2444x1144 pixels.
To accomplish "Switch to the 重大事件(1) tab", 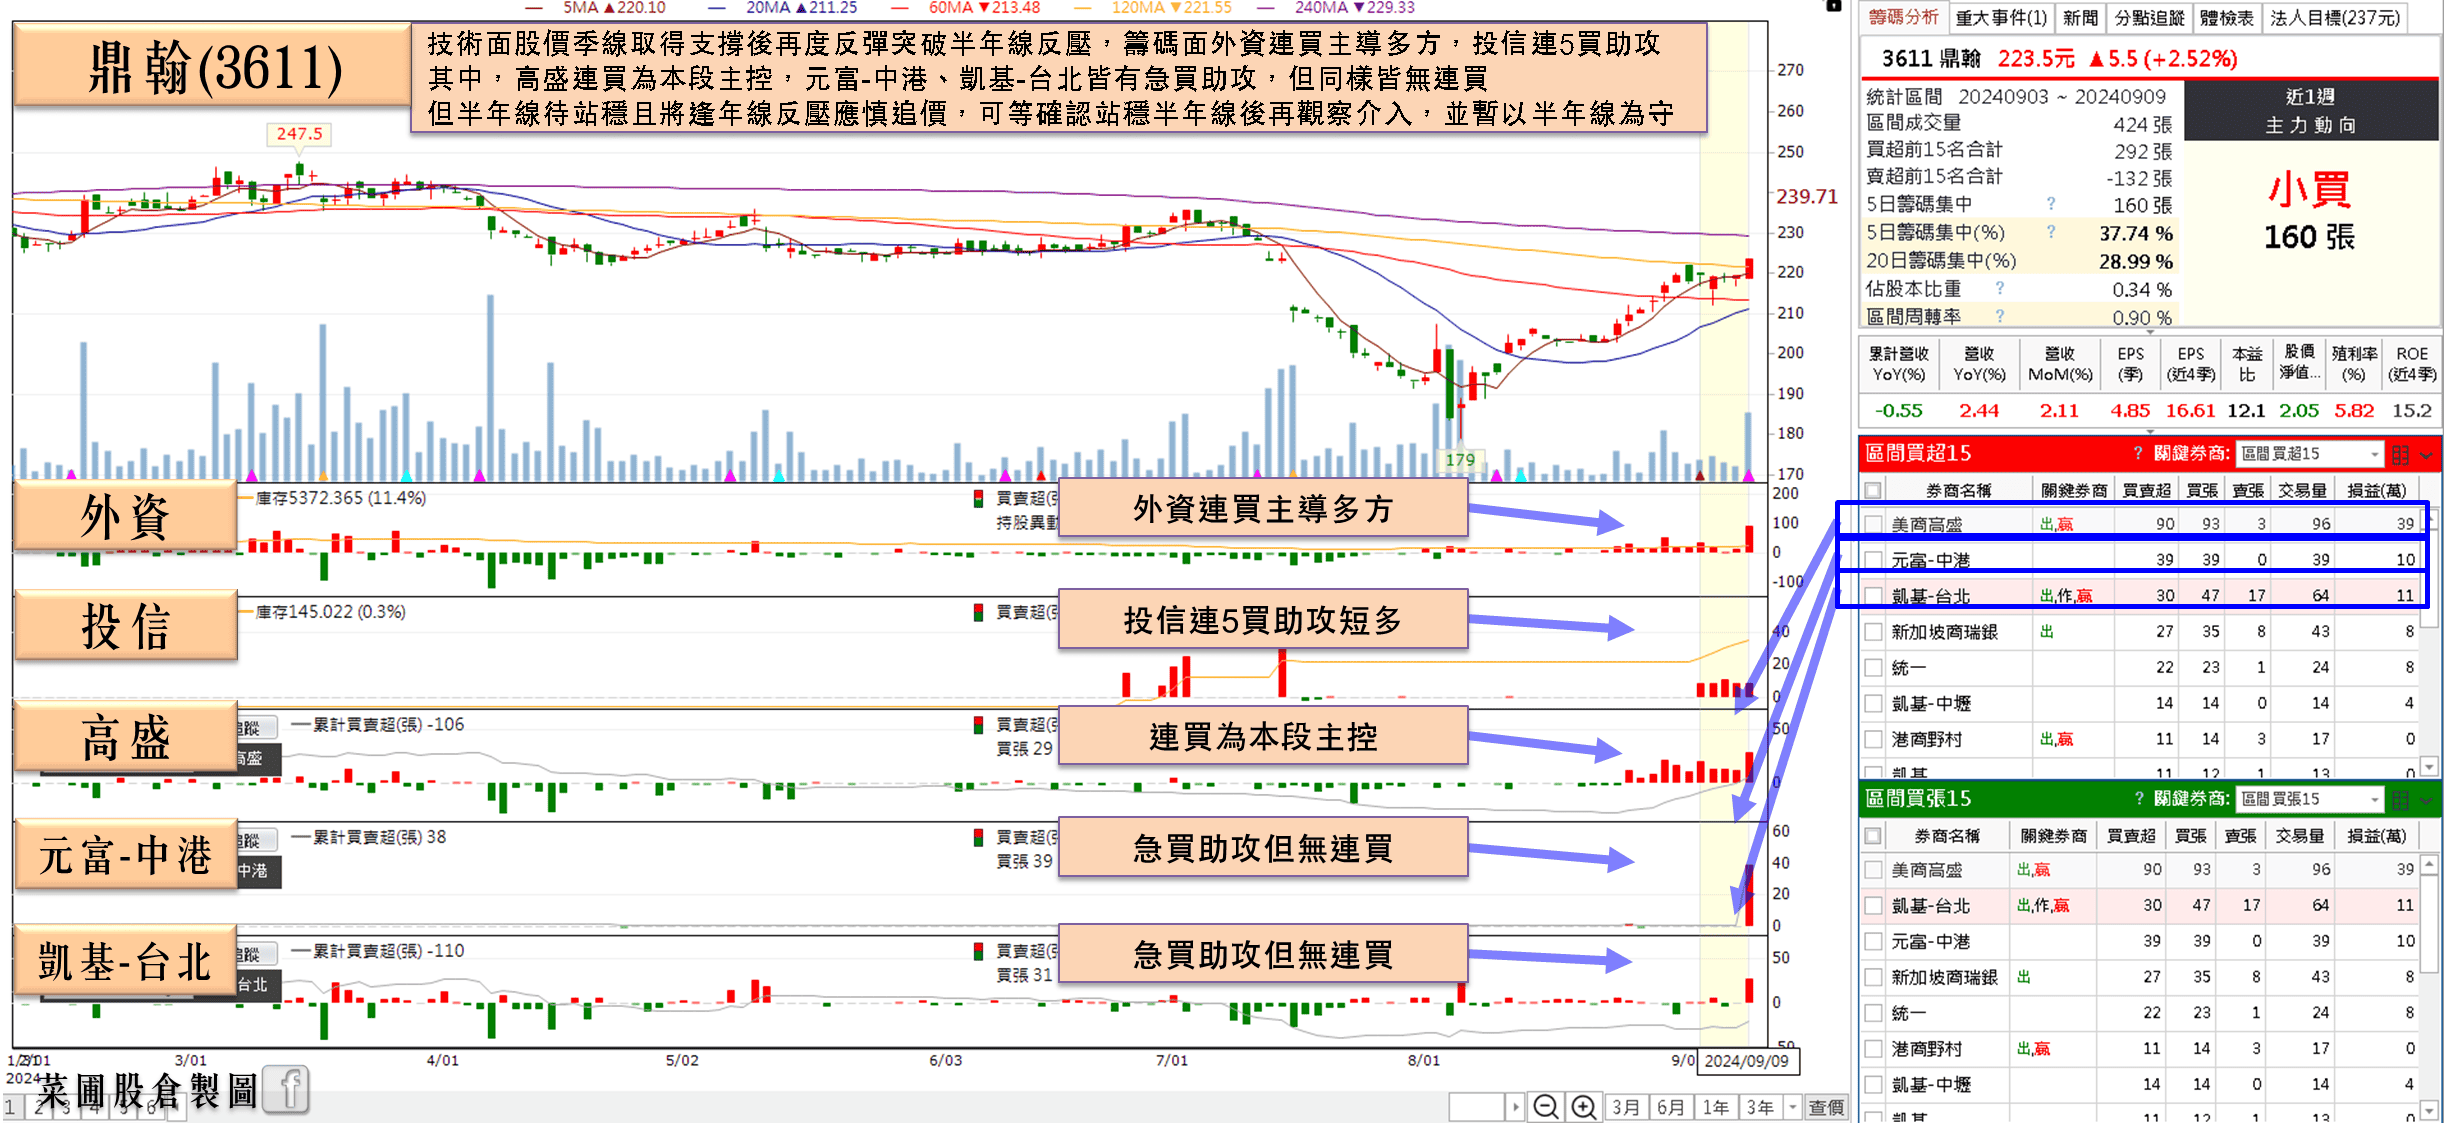I will [x=2001, y=18].
